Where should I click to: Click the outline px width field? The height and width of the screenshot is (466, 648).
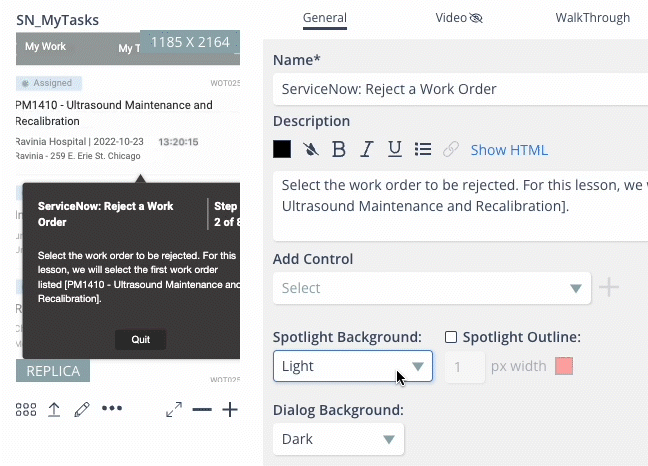click(x=465, y=367)
